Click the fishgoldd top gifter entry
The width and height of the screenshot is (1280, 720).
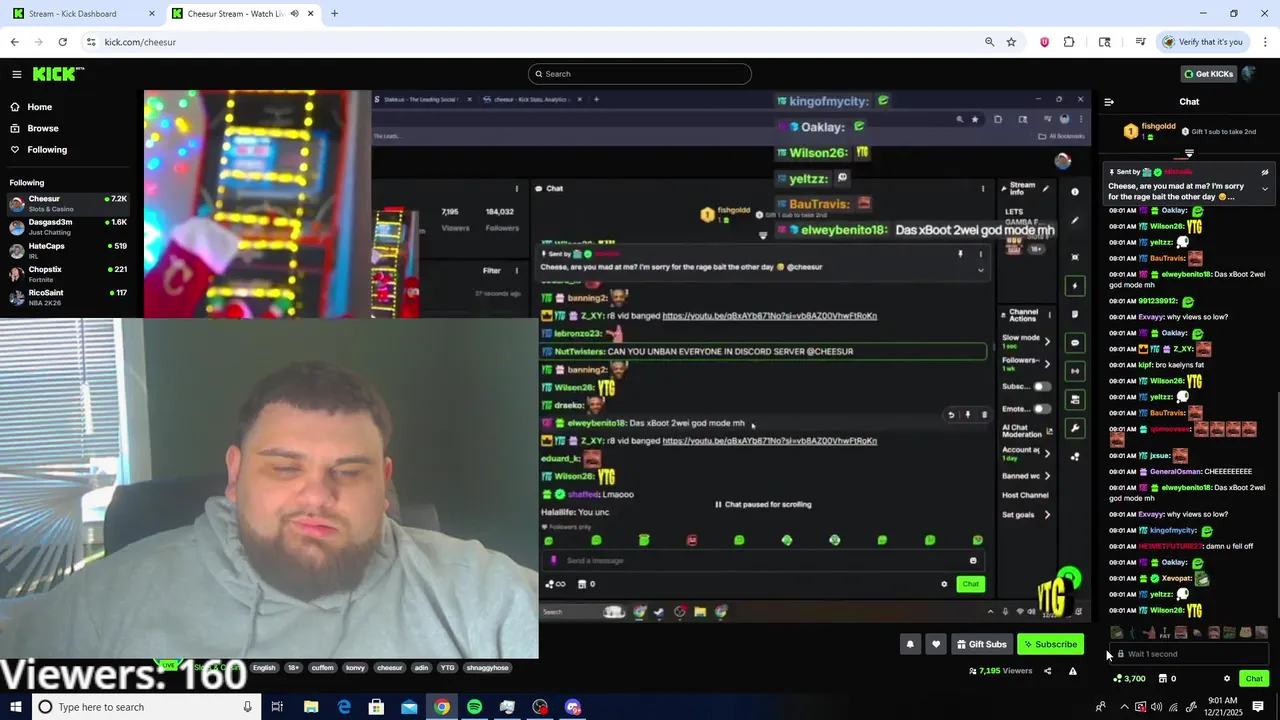point(1151,131)
